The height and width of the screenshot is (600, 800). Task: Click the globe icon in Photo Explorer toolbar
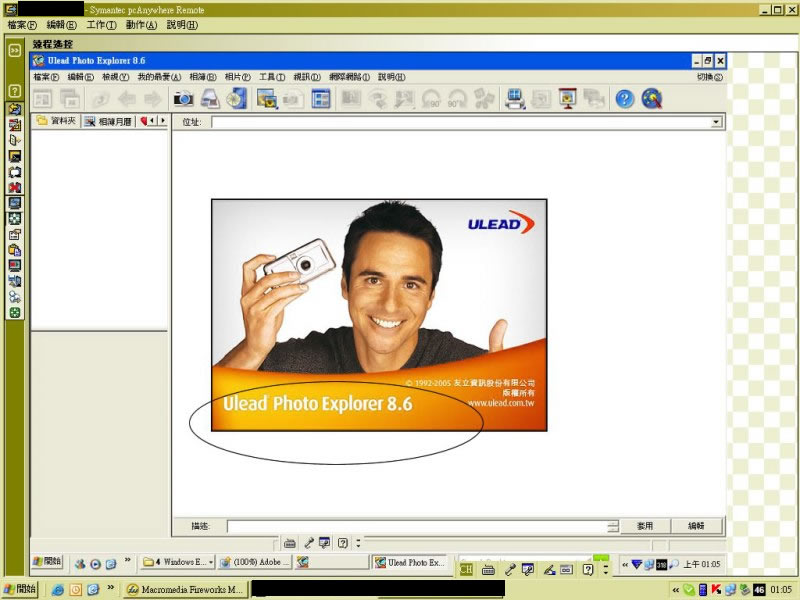click(x=652, y=98)
